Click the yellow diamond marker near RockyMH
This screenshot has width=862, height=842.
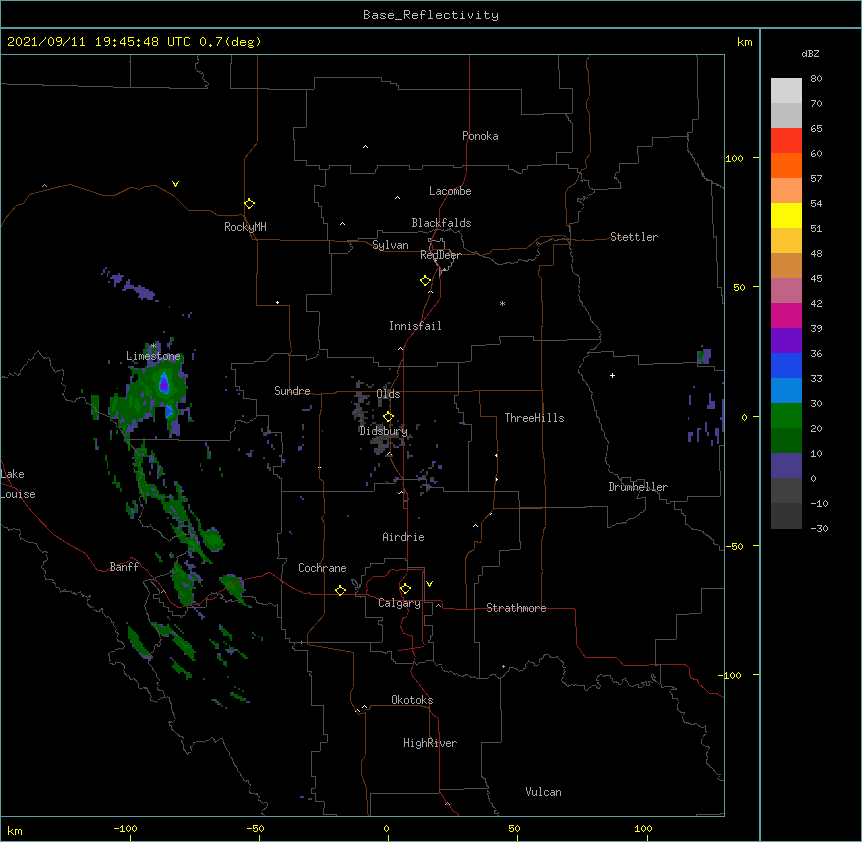[249, 204]
